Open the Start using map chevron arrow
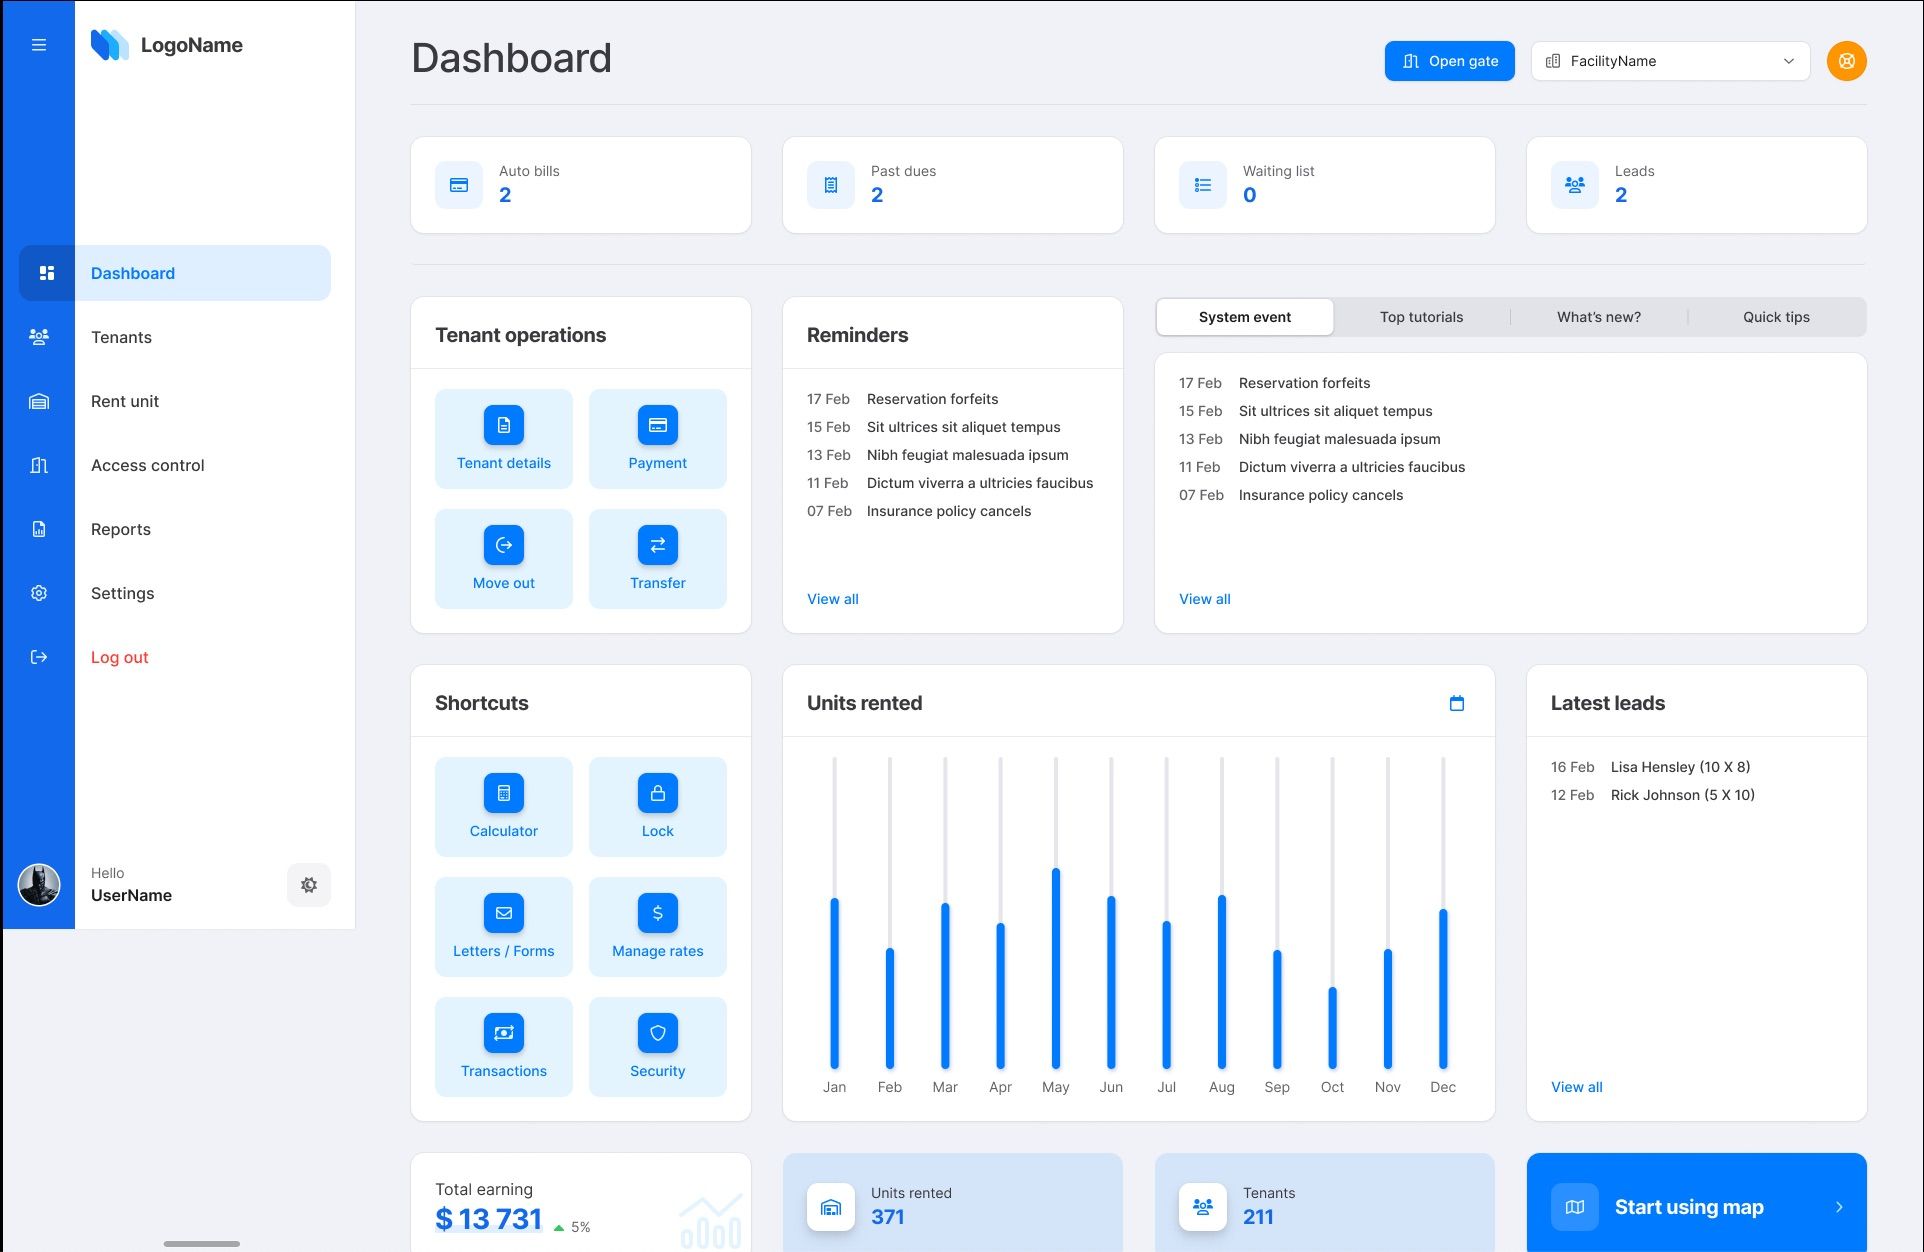The height and width of the screenshot is (1252, 1924). tap(1840, 1207)
